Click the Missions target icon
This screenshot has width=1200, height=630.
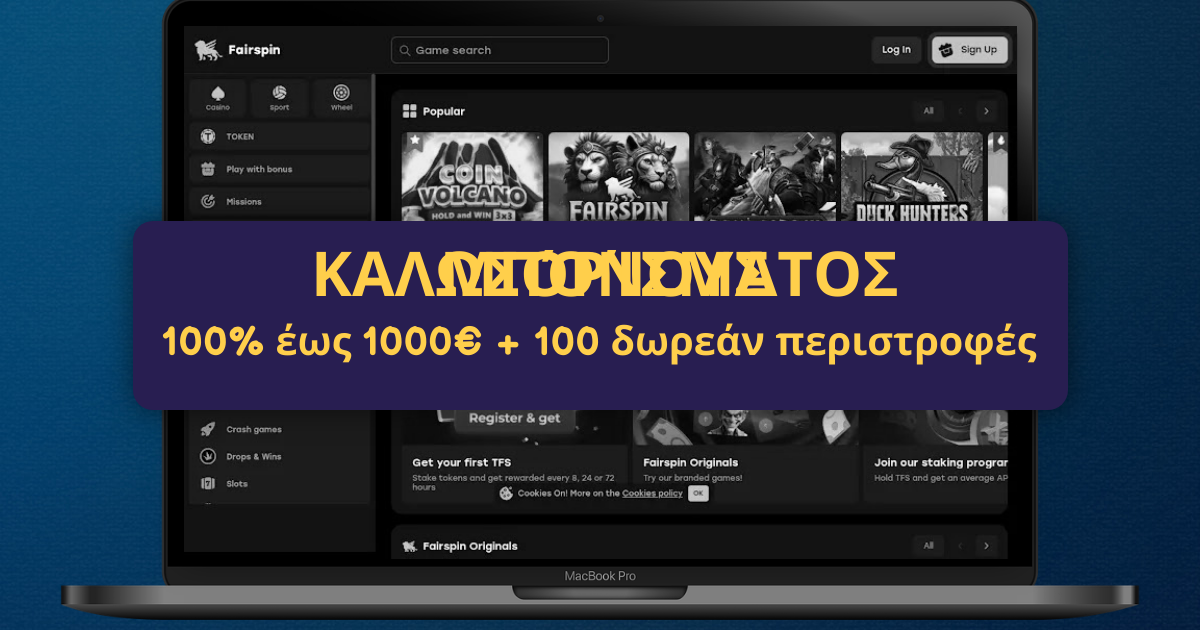pos(208,201)
